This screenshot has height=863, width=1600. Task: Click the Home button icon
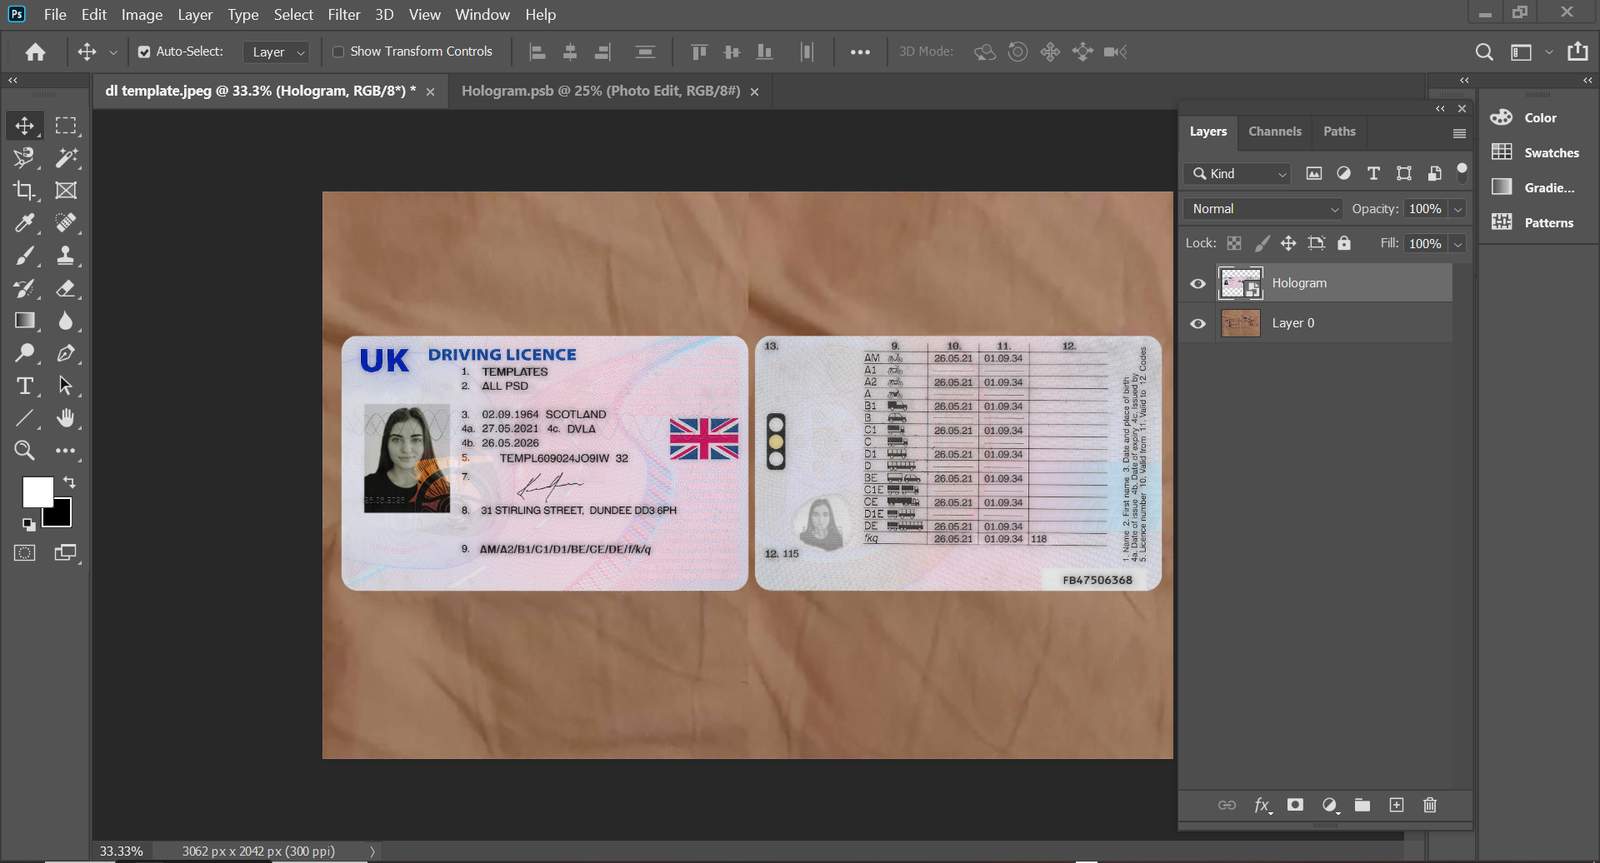tap(35, 52)
